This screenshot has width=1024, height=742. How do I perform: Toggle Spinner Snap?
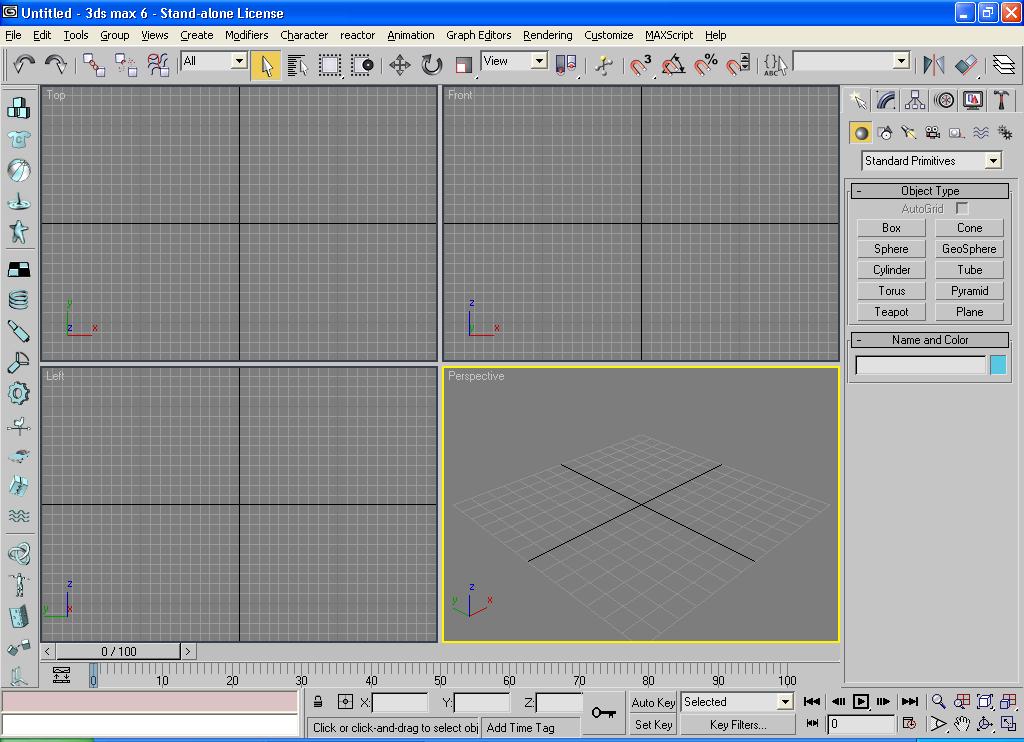tap(738, 65)
